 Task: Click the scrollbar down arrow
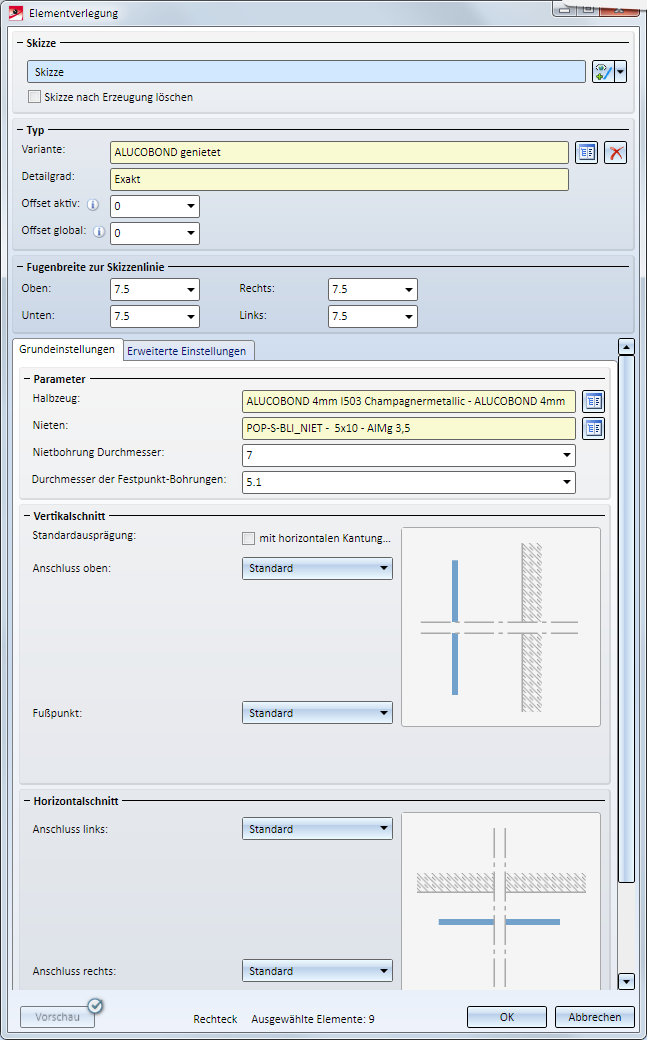coord(626,981)
